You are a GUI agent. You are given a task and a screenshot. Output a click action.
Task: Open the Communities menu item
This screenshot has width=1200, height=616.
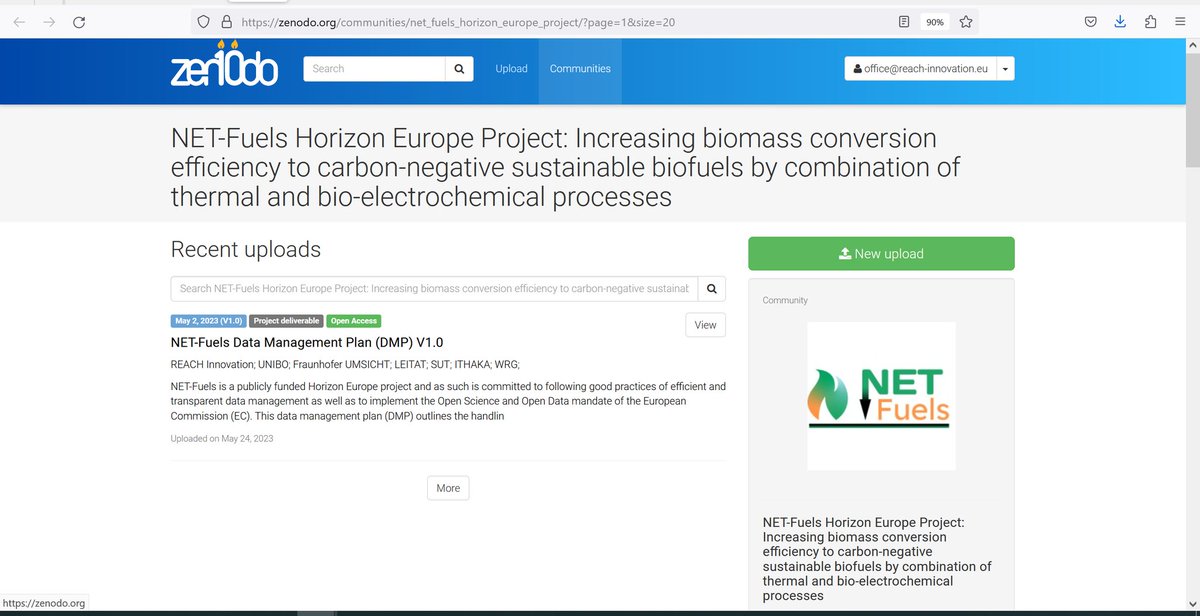tap(580, 69)
